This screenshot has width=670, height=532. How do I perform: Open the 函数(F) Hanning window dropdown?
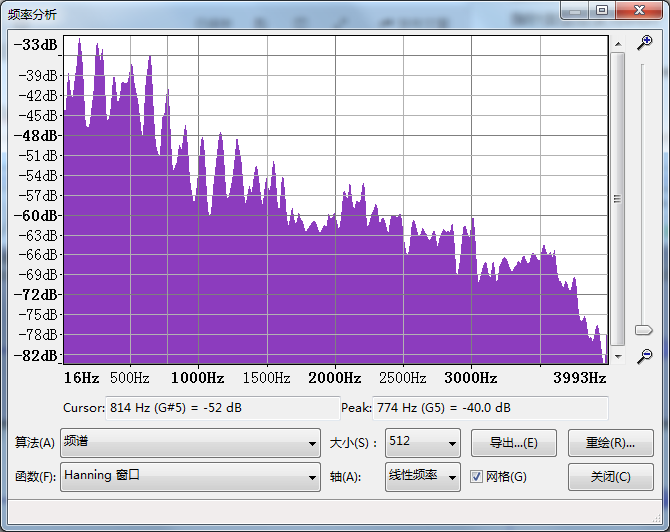(x=190, y=476)
